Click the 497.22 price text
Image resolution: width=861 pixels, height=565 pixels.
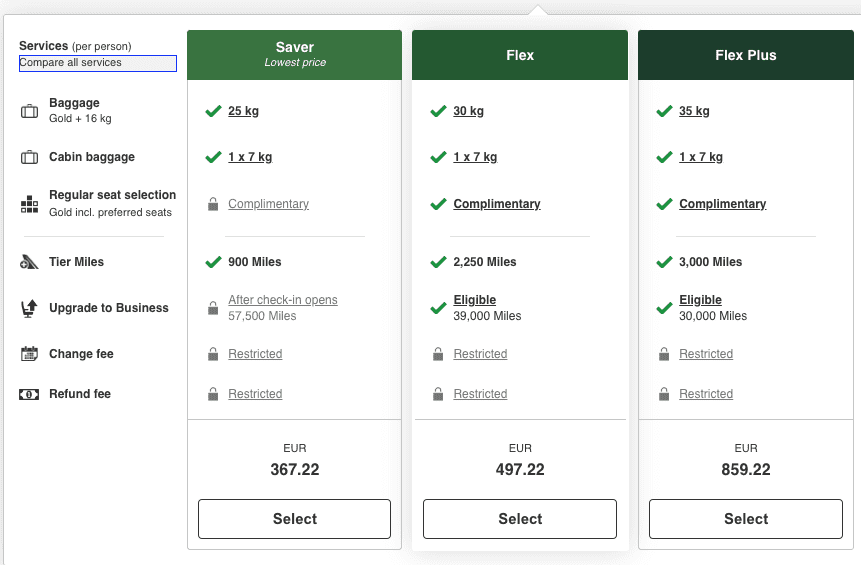(519, 469)
